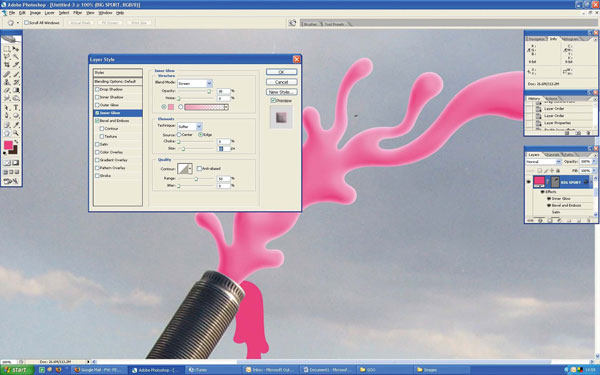Open the File menu

pyautogui.click(x=12, y=13)
